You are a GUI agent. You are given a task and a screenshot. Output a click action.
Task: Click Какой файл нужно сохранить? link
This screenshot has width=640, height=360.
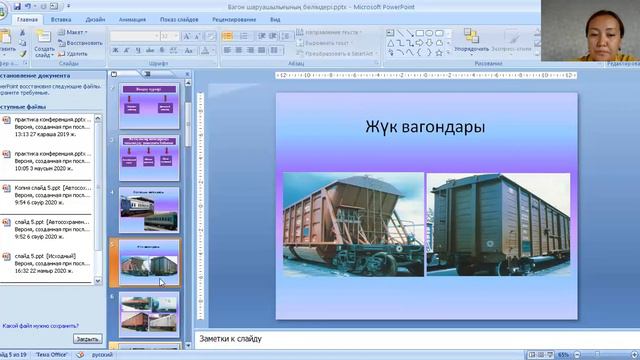click(40, 326)
